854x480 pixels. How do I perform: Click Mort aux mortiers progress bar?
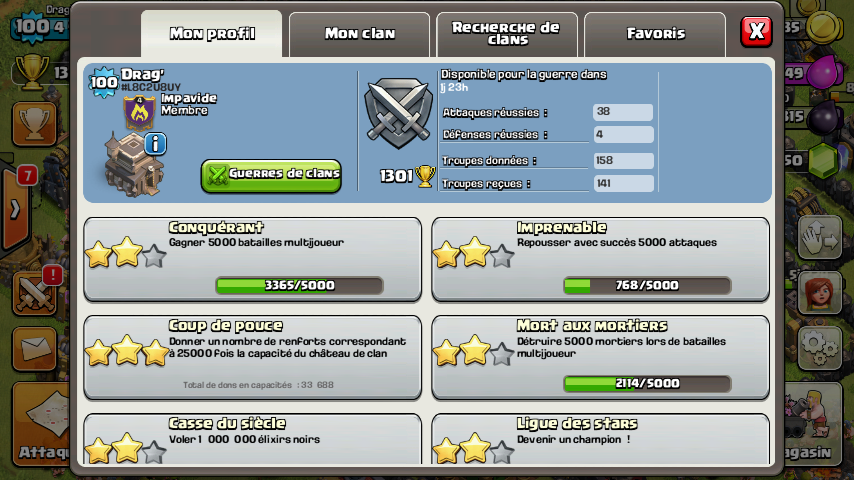click(647, 384)
